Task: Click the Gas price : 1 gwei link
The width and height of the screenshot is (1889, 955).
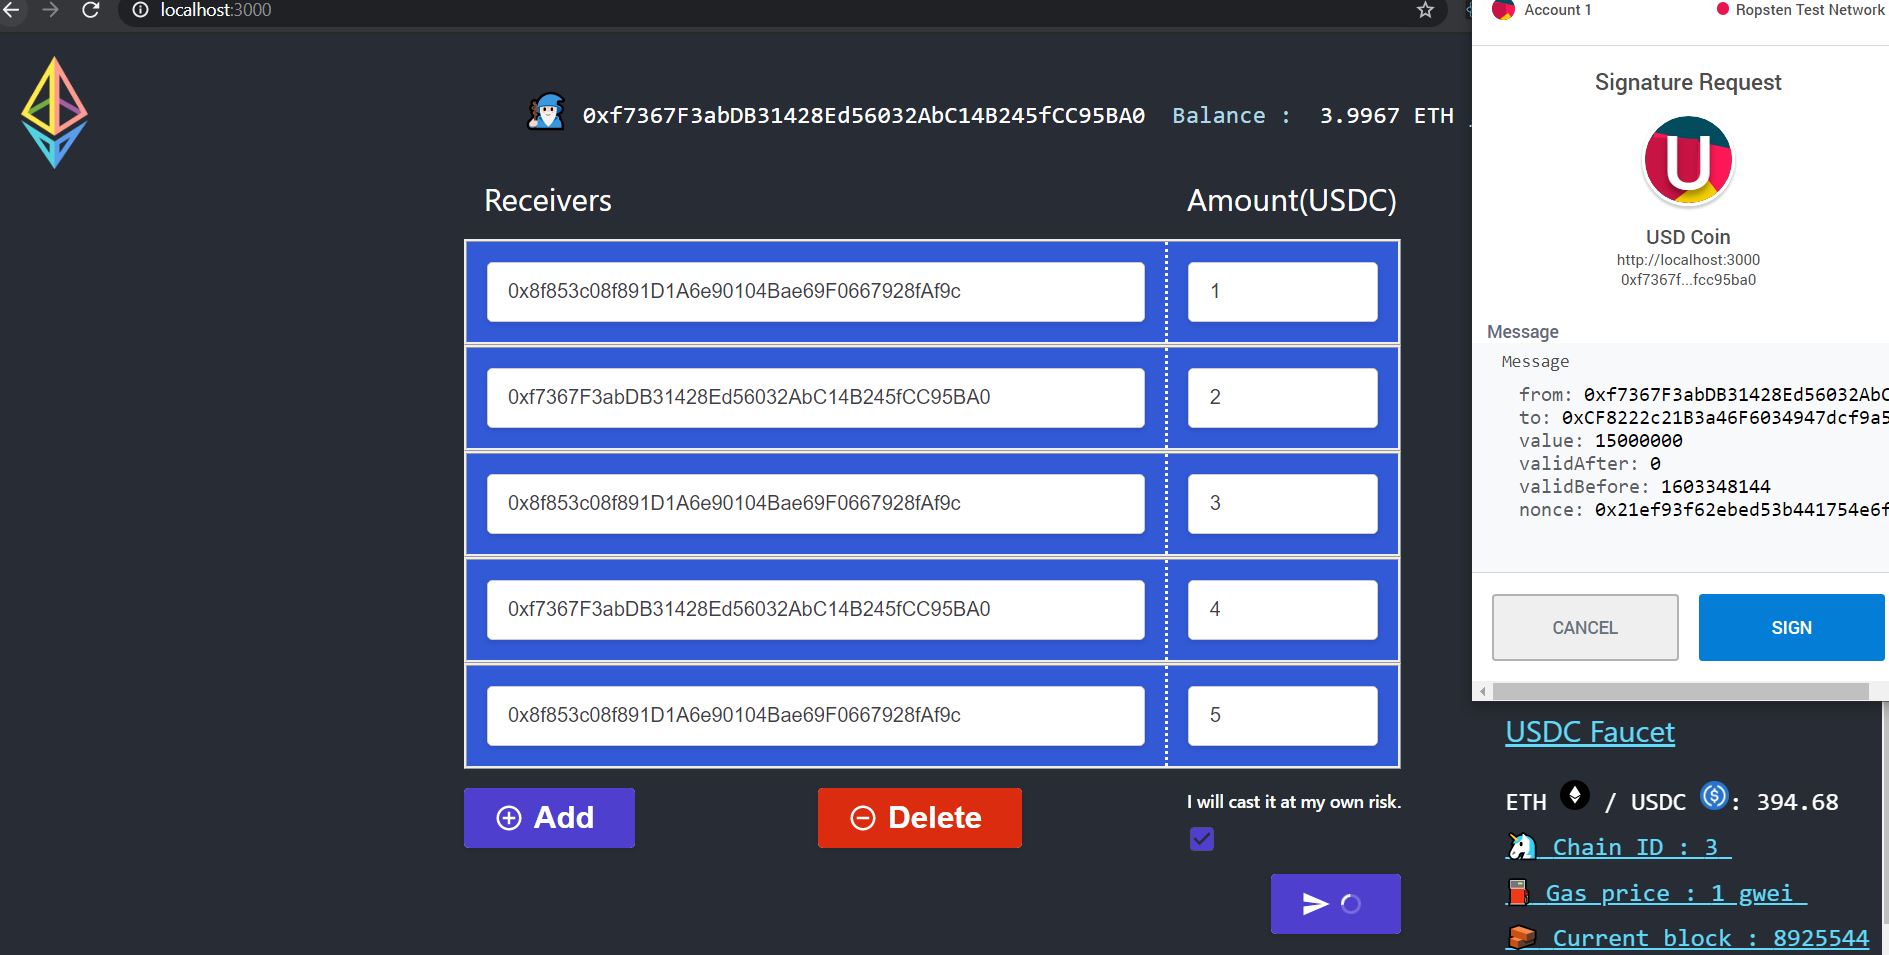Action: pos(1656,893)
